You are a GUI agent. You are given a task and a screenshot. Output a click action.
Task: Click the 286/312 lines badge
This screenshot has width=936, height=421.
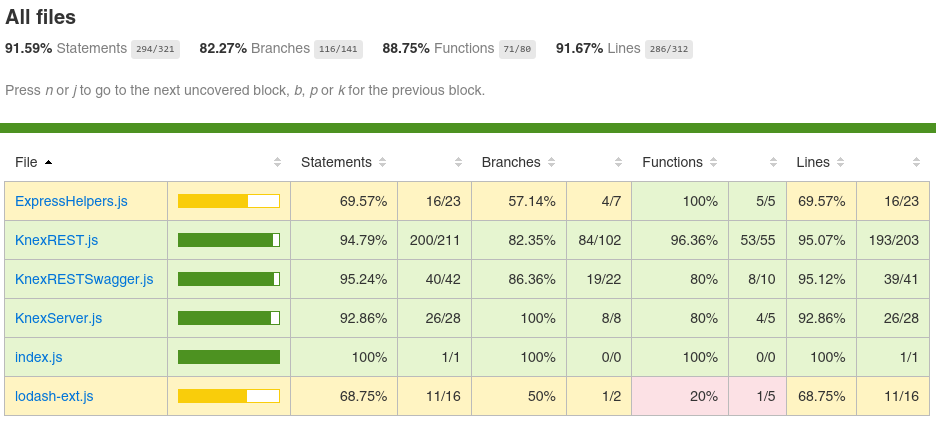coord(669,49)
